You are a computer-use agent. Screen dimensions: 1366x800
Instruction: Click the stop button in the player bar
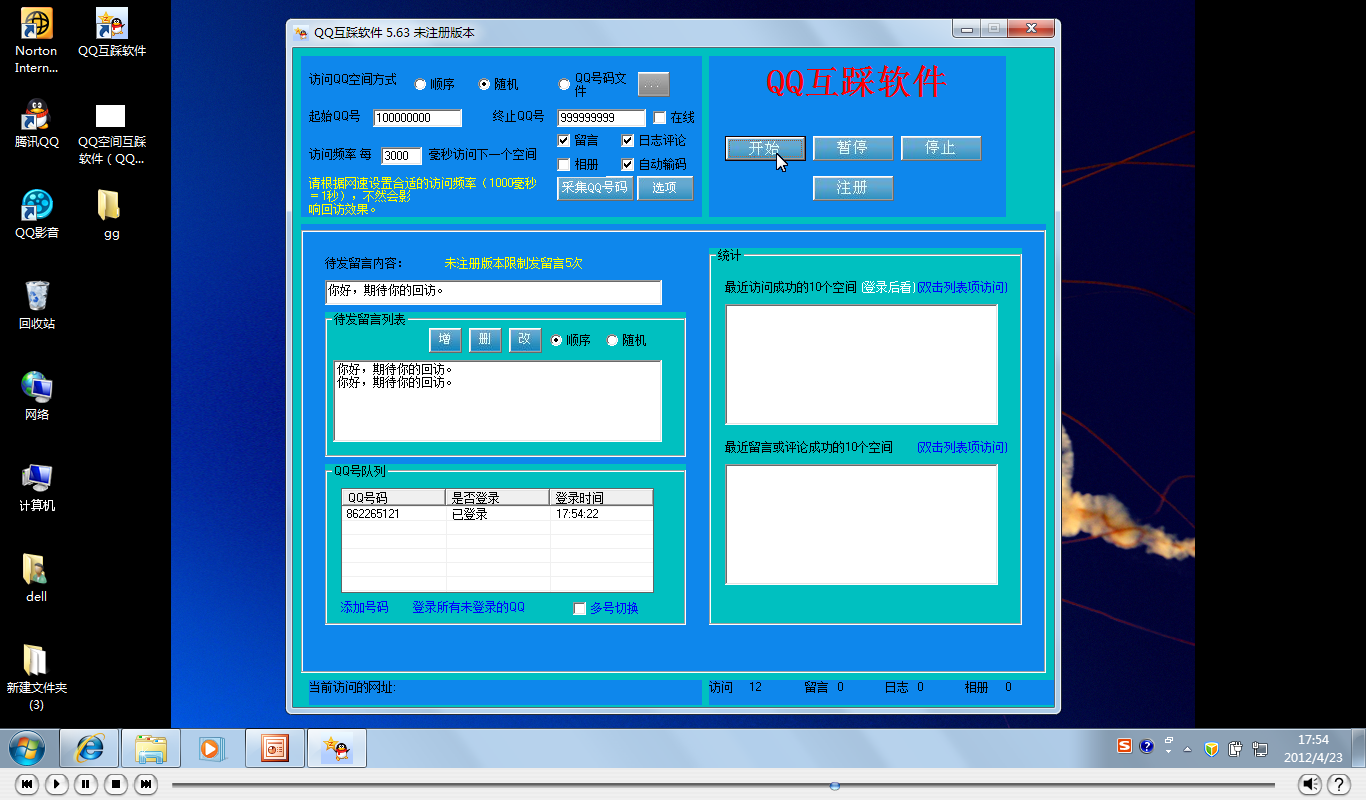pyautogui.click(x=116, y=784)
